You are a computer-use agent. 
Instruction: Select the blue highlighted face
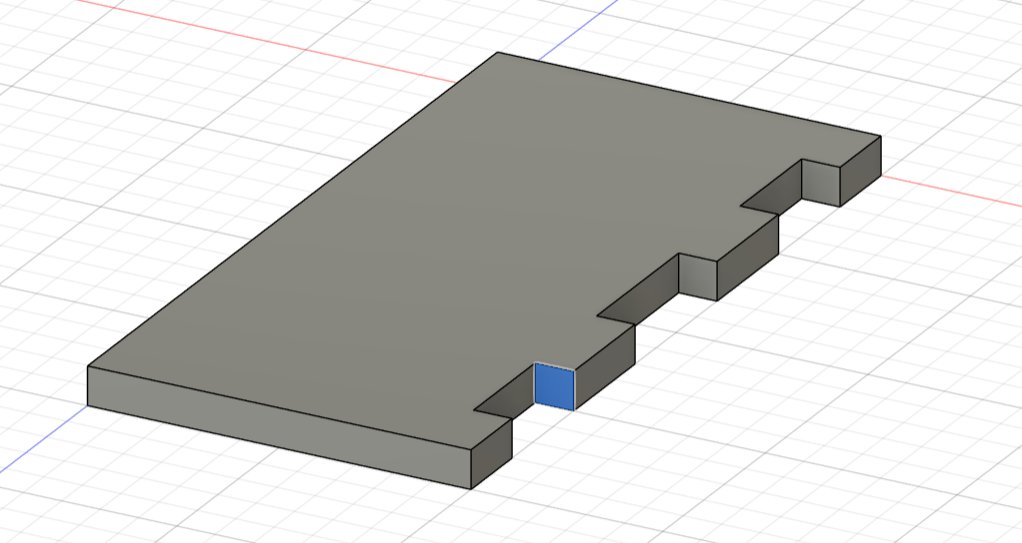coord(555,387)
